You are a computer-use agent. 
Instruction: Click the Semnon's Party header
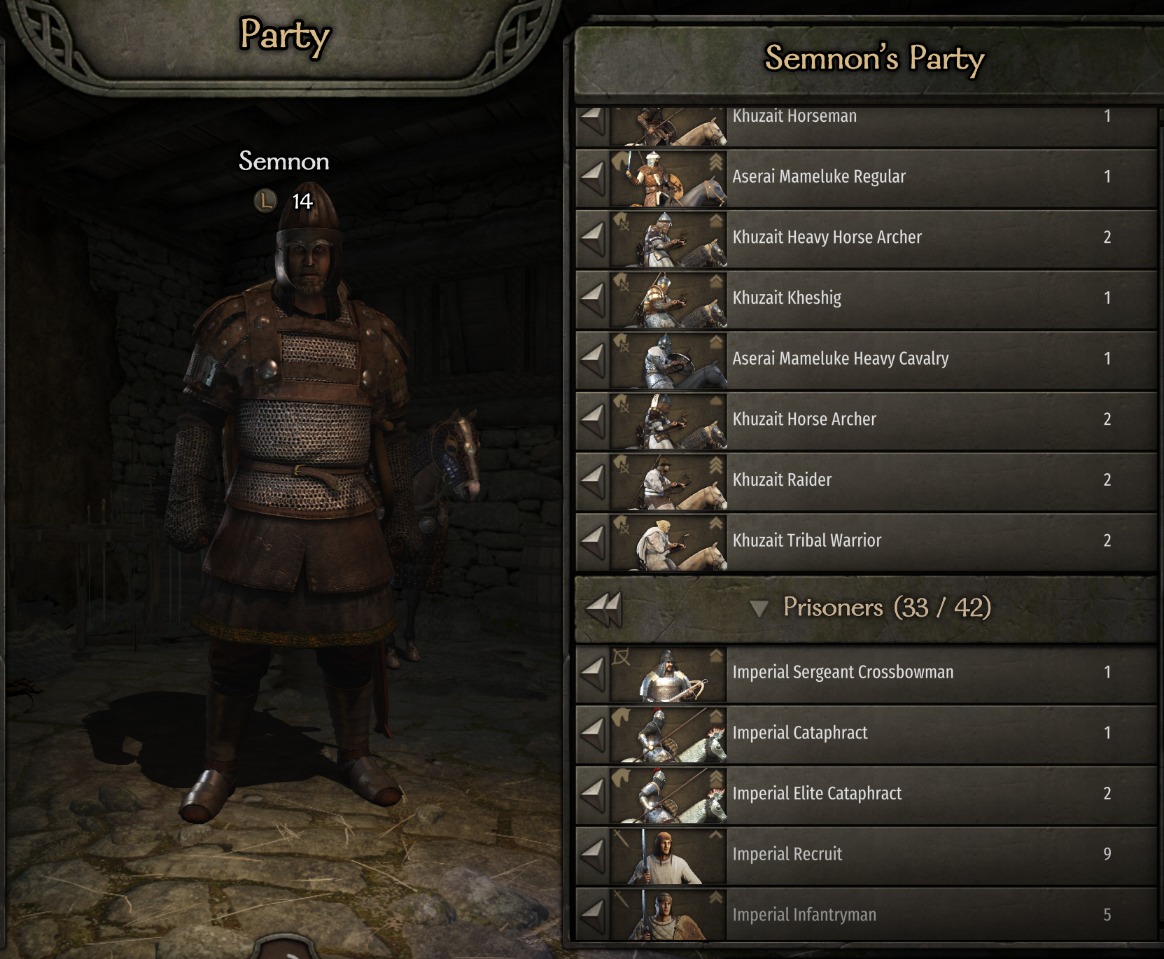coord(874,59)
